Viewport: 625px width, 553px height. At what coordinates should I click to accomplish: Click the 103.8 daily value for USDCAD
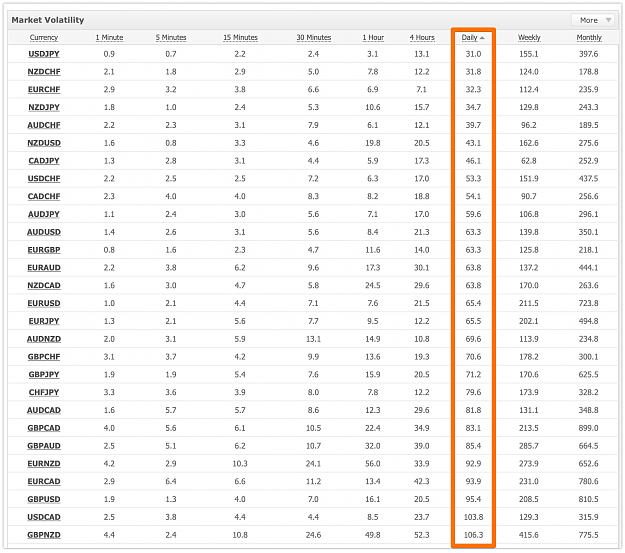click(473, 517)
